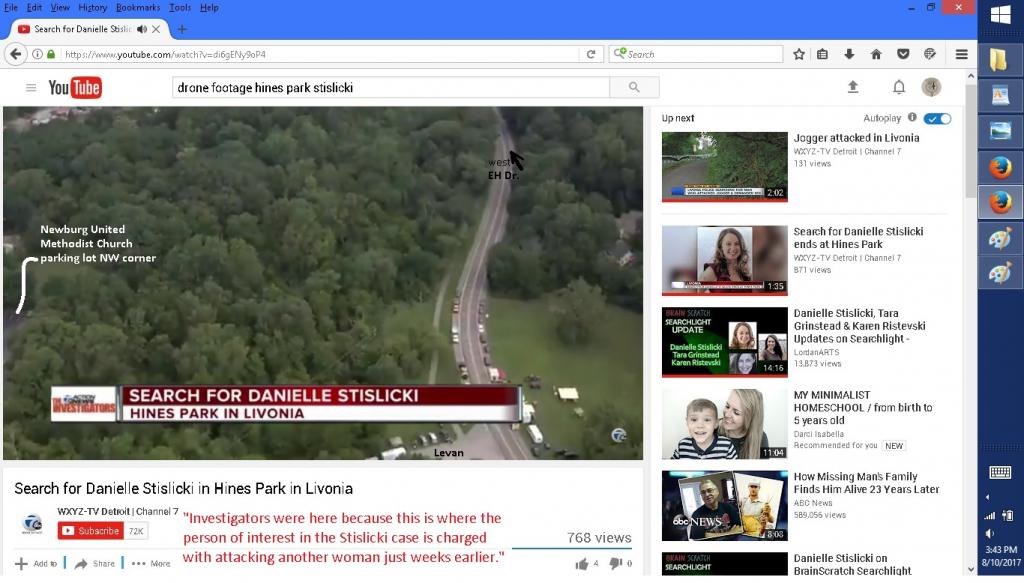The height and width of the screenshot is (583, 1024).
Task: Dislike the video with thumbs down
Action: [615, 563]
